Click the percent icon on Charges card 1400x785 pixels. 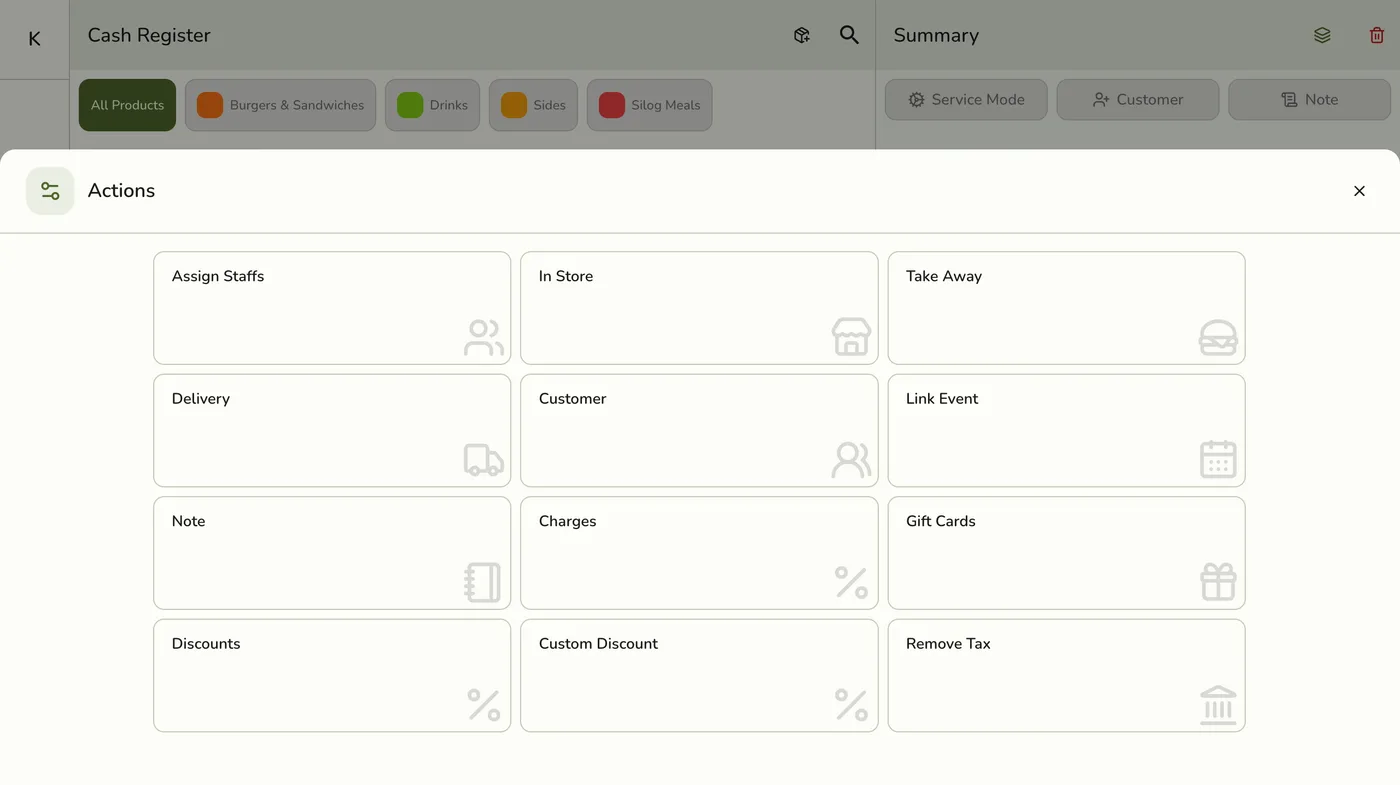[851, 582]
